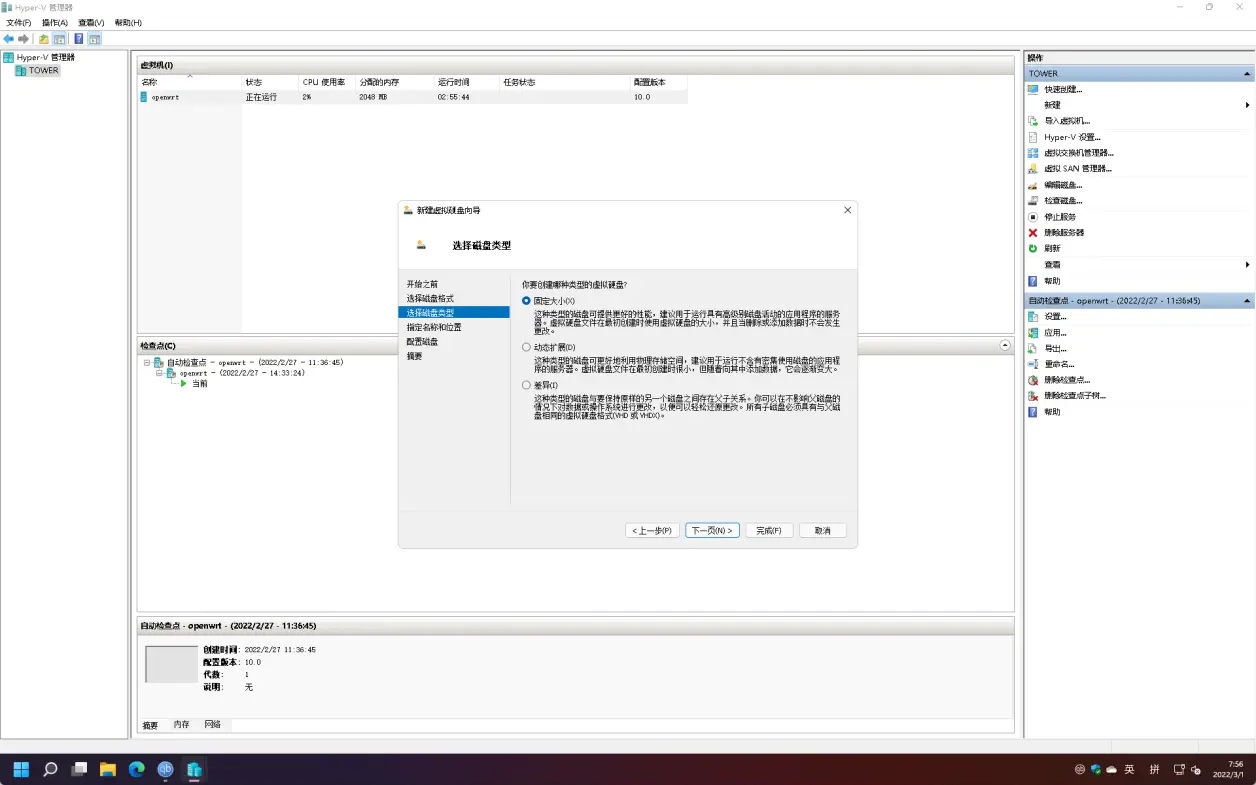Viewport: 1256px width, 785px height.
Task: Switch to the 内存 tab
Action: click(181, 724)
